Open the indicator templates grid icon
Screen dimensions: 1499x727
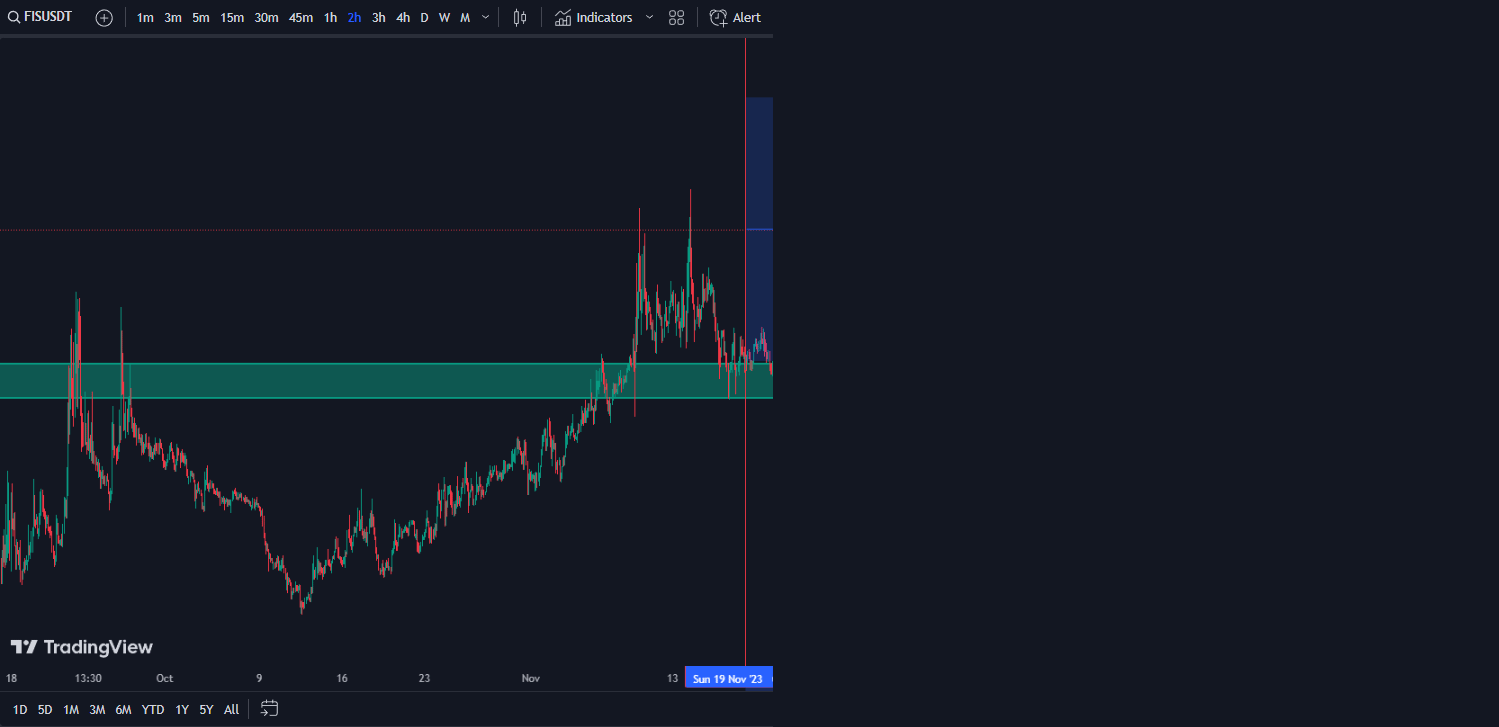point(677,18)
